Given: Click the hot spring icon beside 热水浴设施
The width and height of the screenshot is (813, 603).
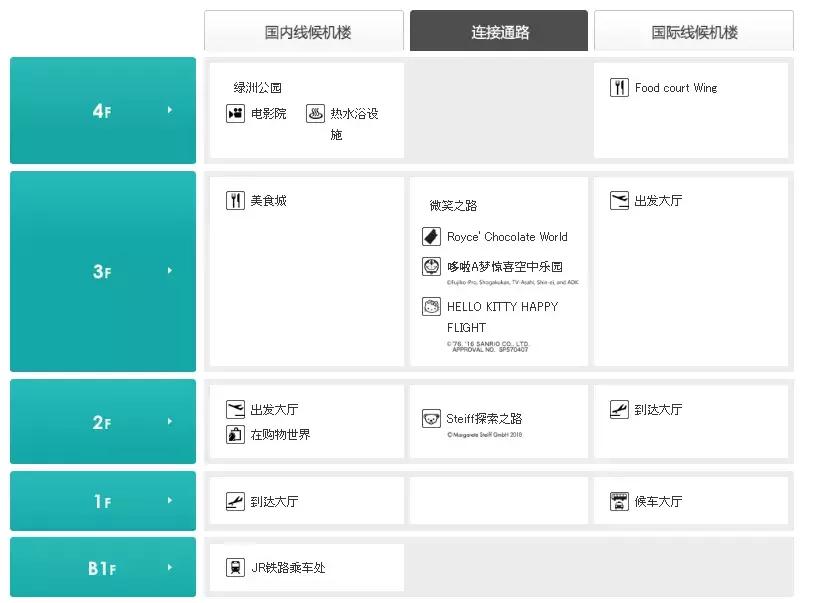Looking at the screenshot, I should click(315, 113).
